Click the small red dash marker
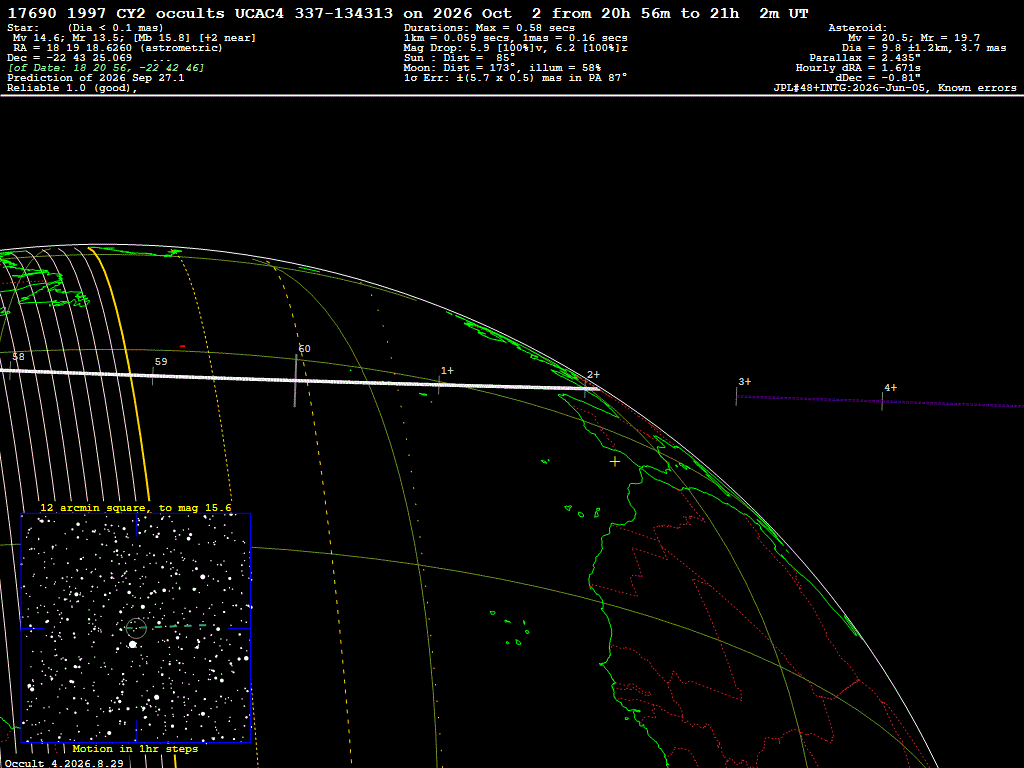 (x=182, y=346)
